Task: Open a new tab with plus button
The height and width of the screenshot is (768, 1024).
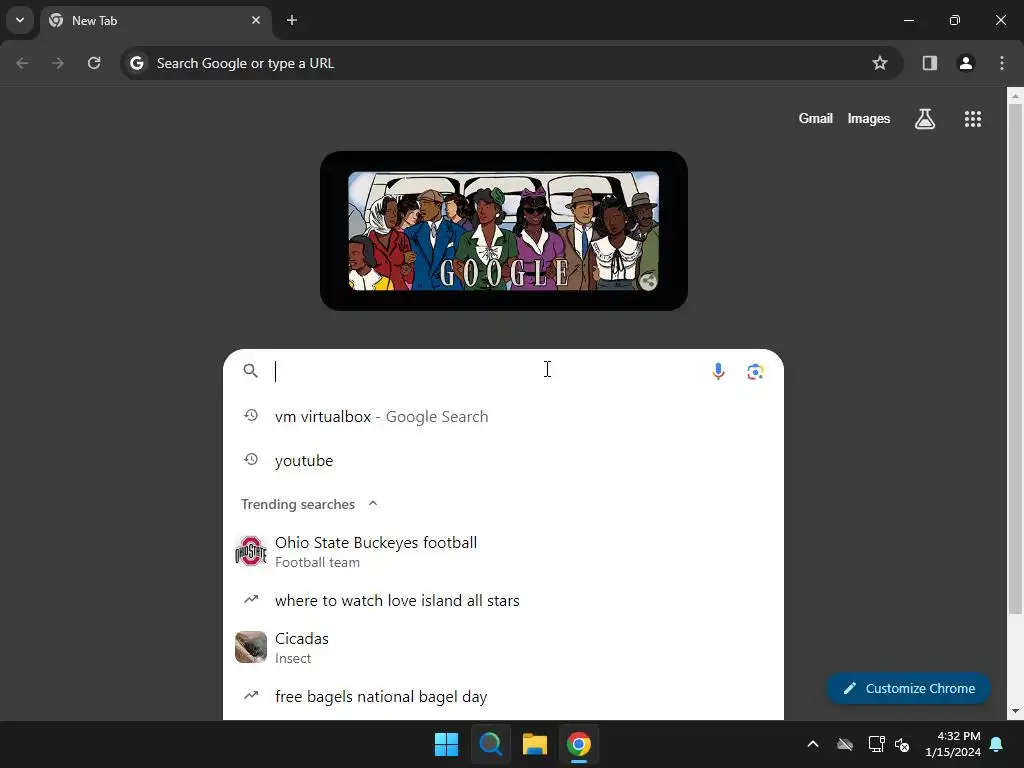Action: pos(292,20)
